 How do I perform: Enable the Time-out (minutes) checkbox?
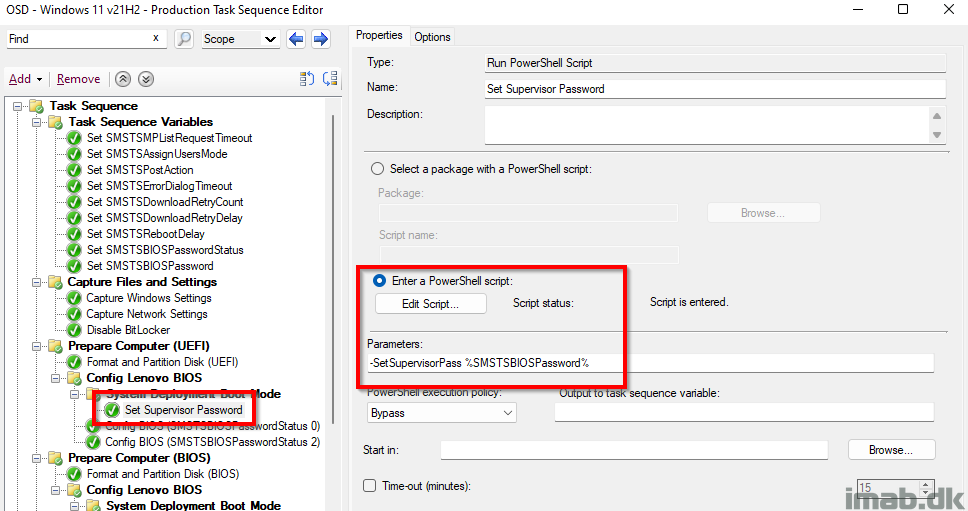click(x=370, y=486)
